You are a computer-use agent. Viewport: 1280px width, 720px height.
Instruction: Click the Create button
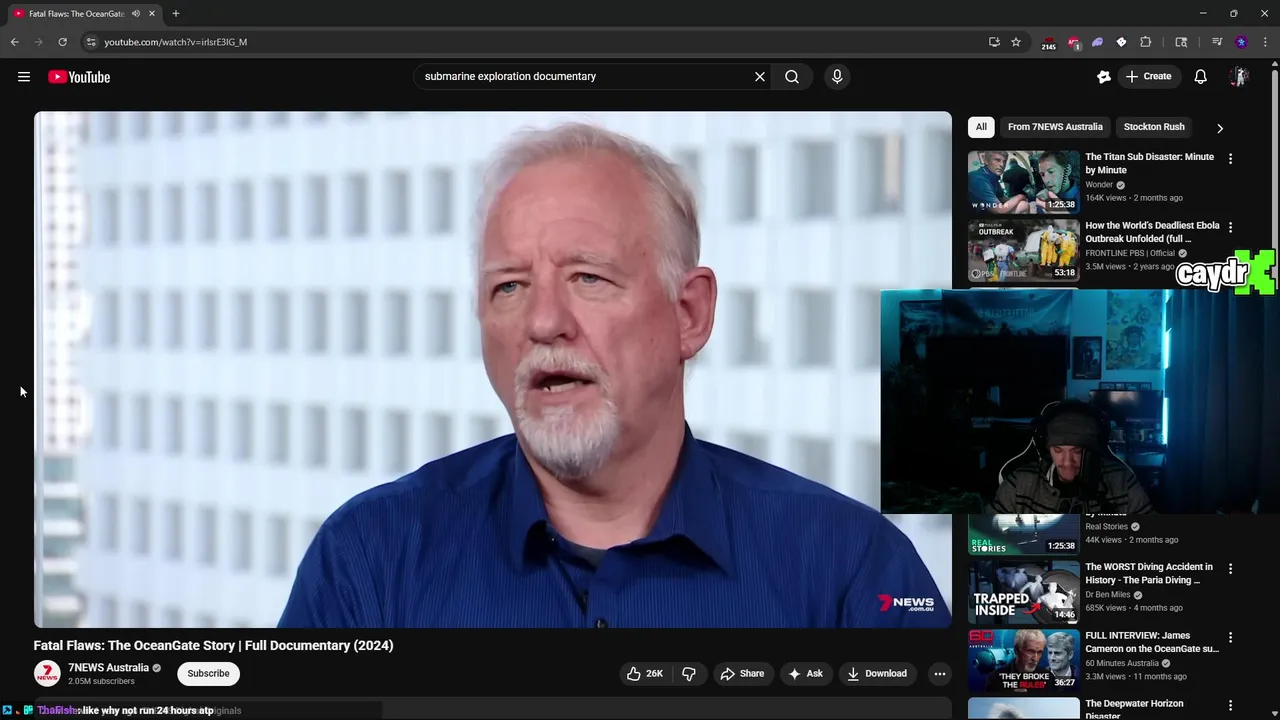point(1148,77)
